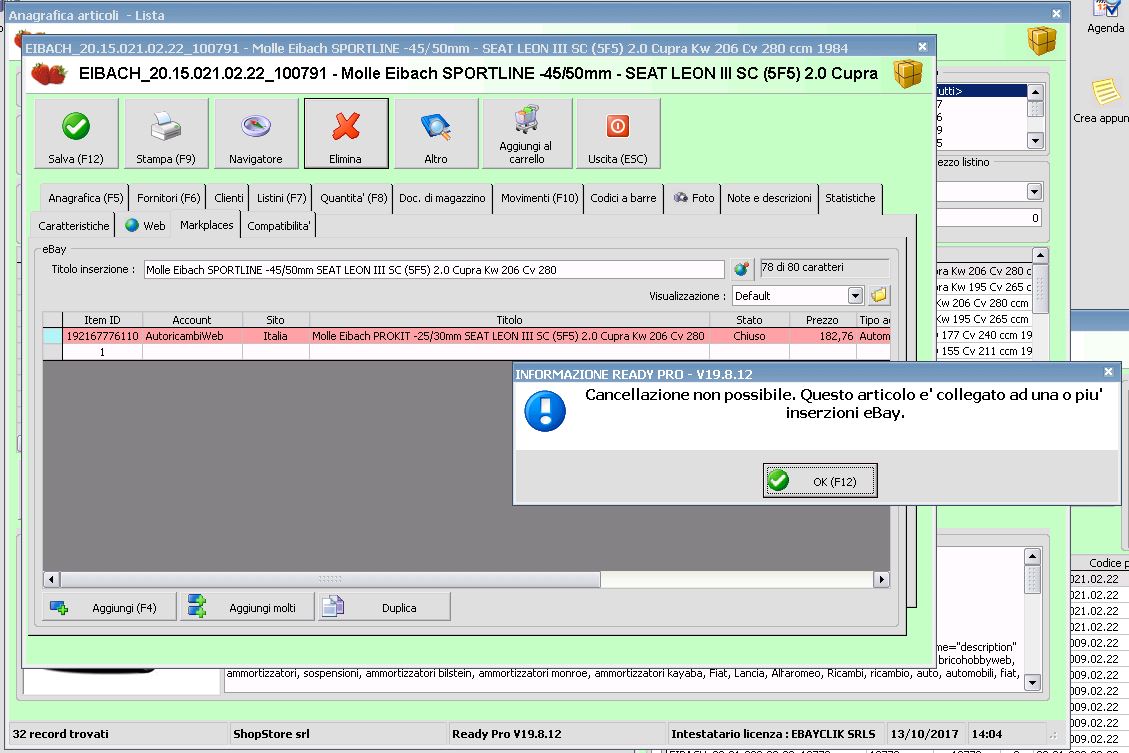Click the box icon in list window corner
The height and width of the screenshot is (753, 1129).
[x=1042, y=40]
